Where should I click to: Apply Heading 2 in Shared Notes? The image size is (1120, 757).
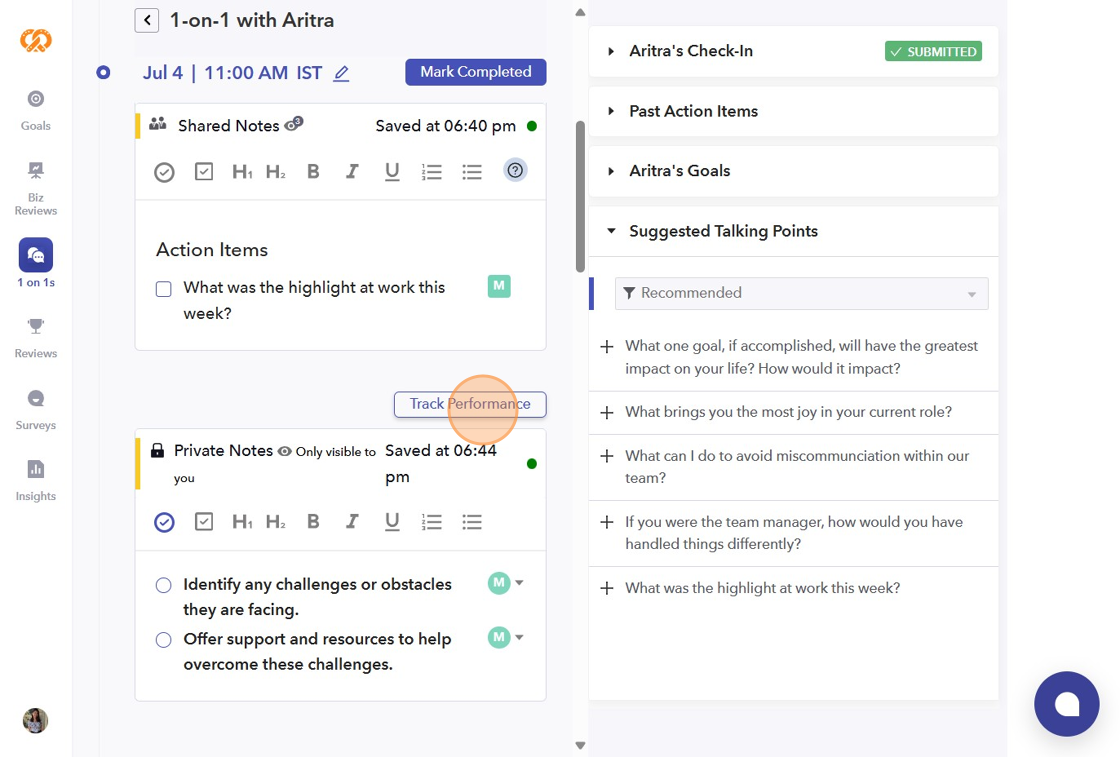pos(275,171)
